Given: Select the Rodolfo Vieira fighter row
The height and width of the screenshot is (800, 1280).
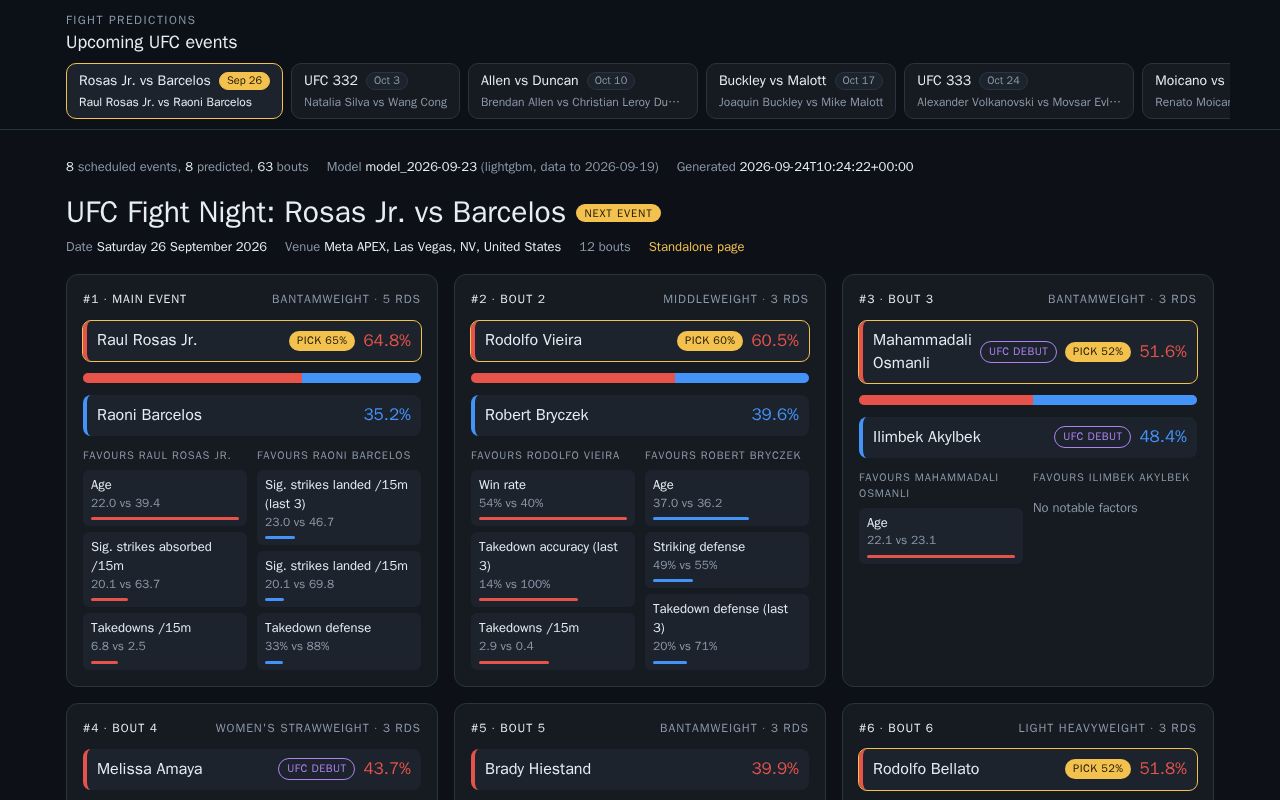Looking at the screenshot, I should tap(640, 341).
